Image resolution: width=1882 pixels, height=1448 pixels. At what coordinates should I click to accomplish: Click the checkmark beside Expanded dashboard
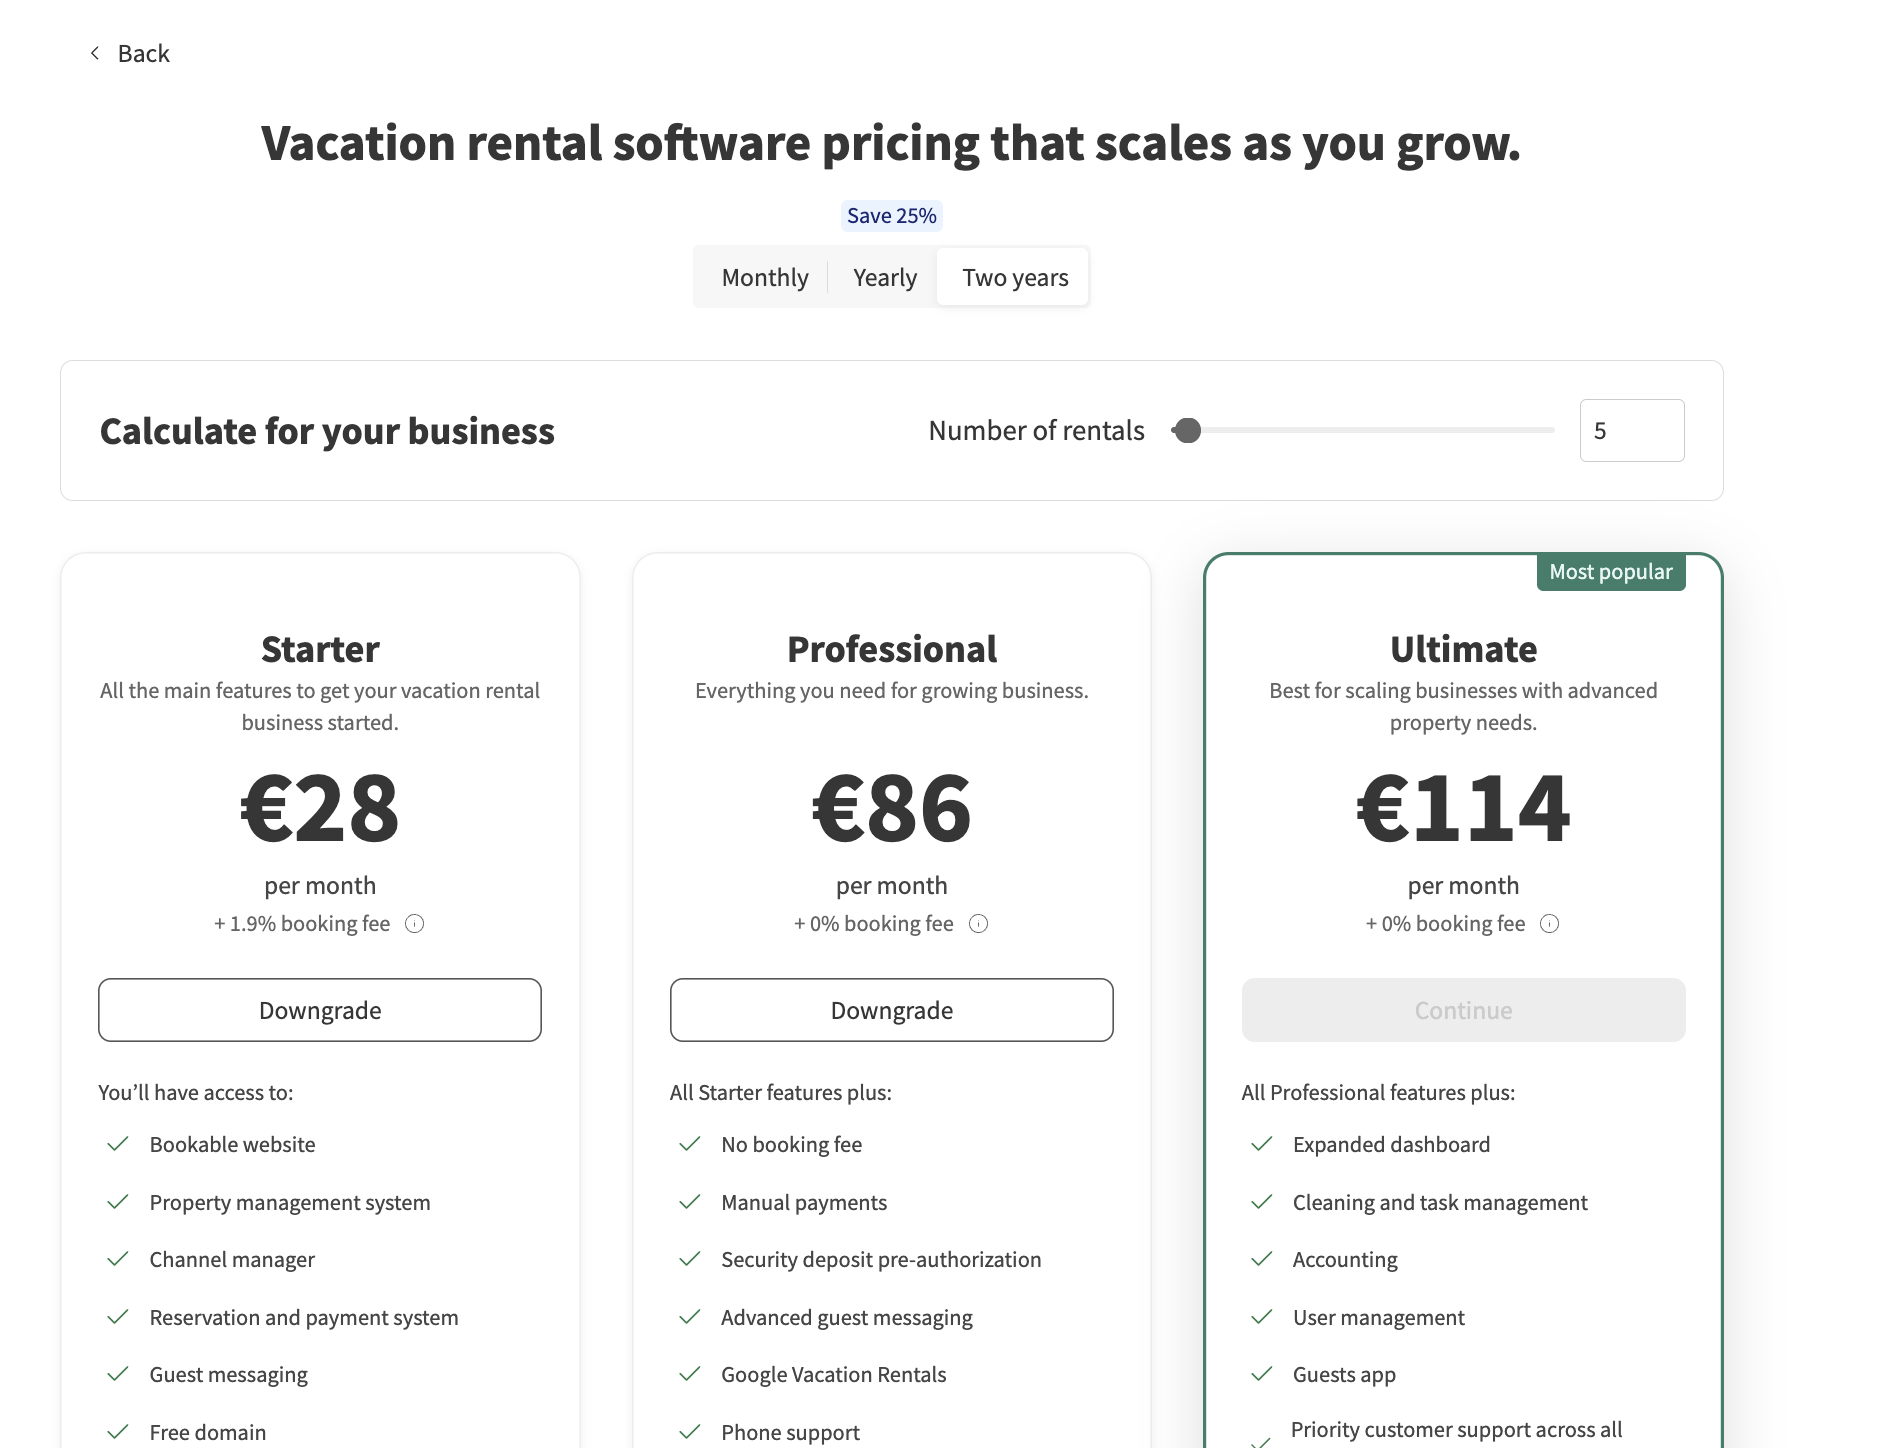[1262, 1144]
